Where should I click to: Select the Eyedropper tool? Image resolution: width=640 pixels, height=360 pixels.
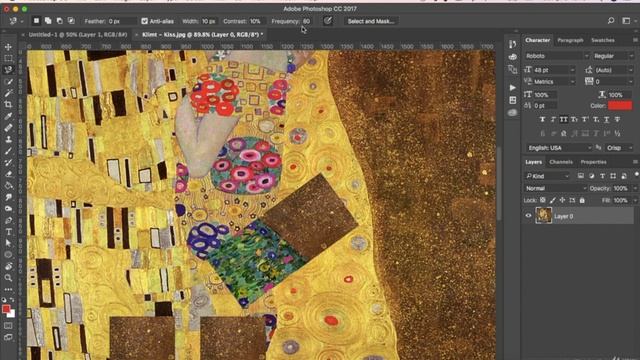pyautogui.click(x=8, y=116)
